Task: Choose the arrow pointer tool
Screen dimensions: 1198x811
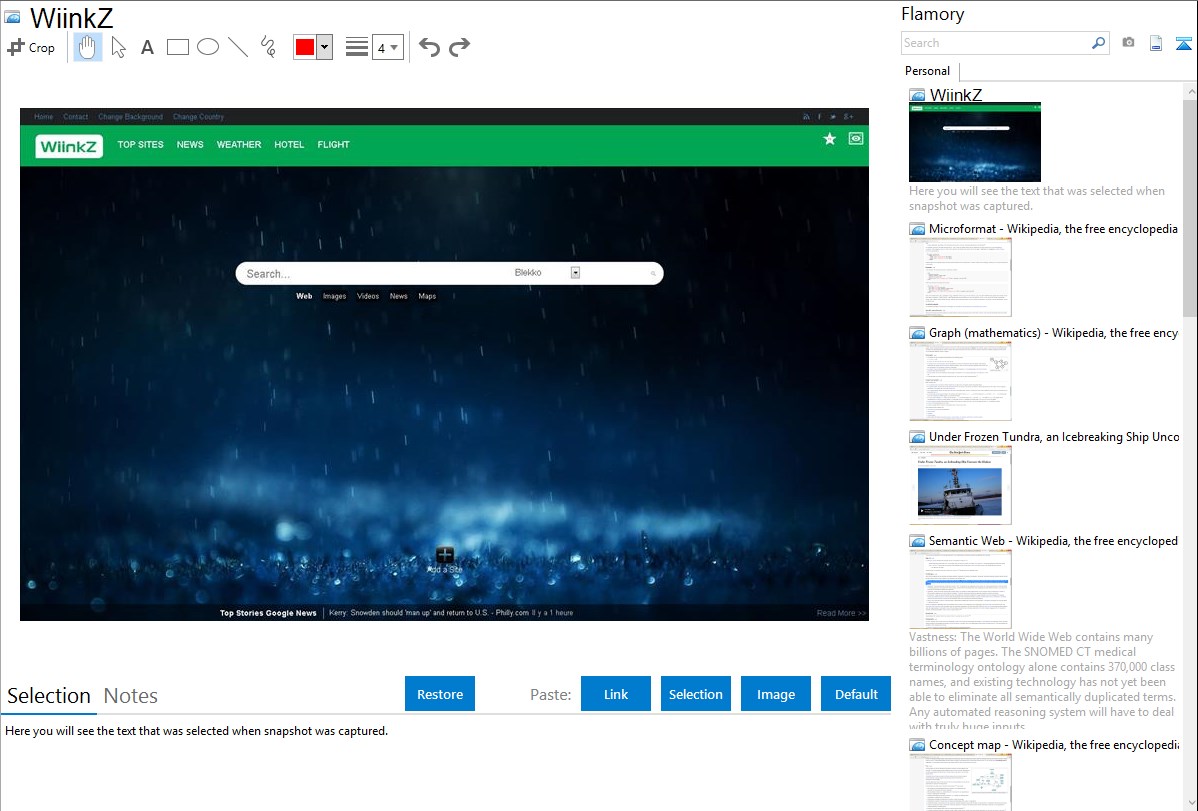Action: 118,47
